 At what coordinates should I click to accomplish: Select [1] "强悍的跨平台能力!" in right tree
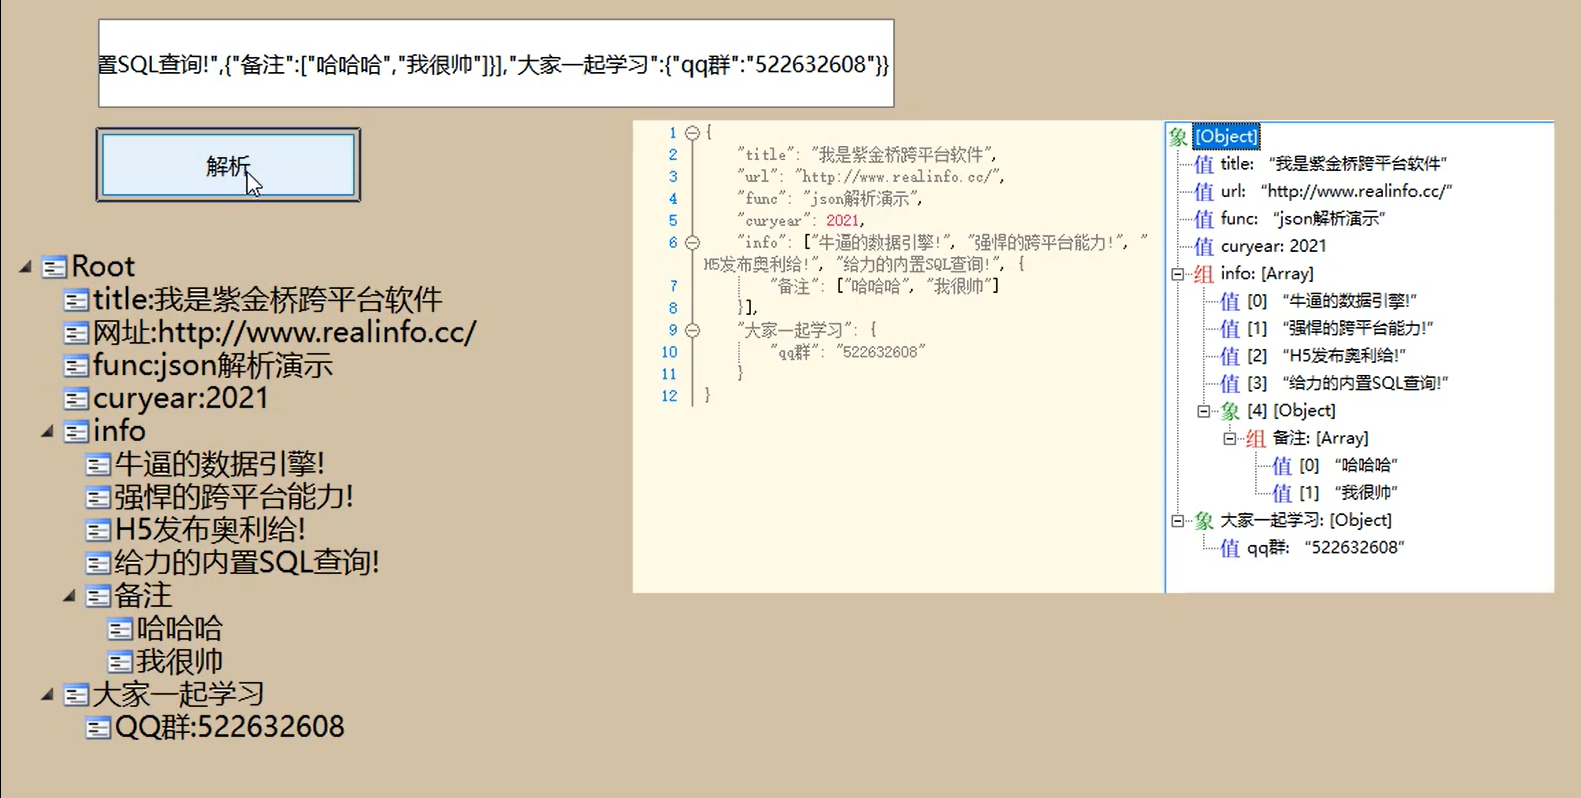click(x=1341, y=328)
